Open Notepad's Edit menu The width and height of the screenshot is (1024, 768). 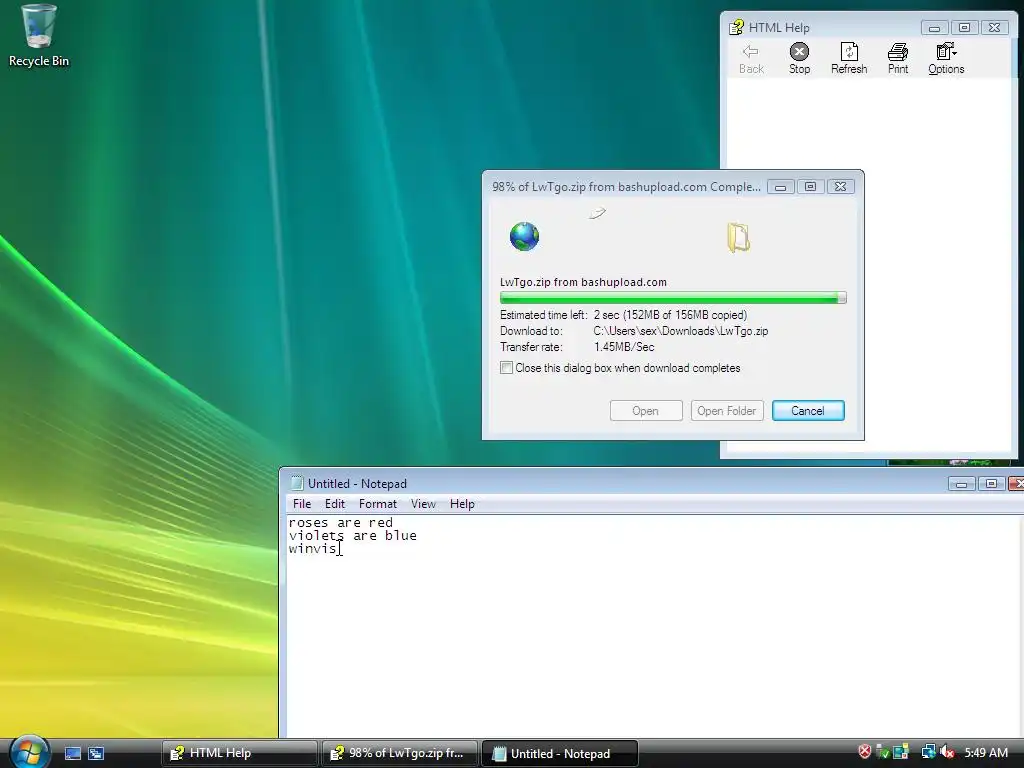click(334, 504)
